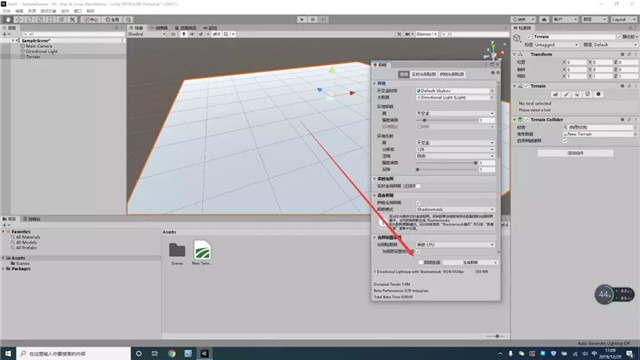The height and width of the screenshot is (360, 640).
Task: Select the Hand tool in toolbar
Action: point(8,20)
